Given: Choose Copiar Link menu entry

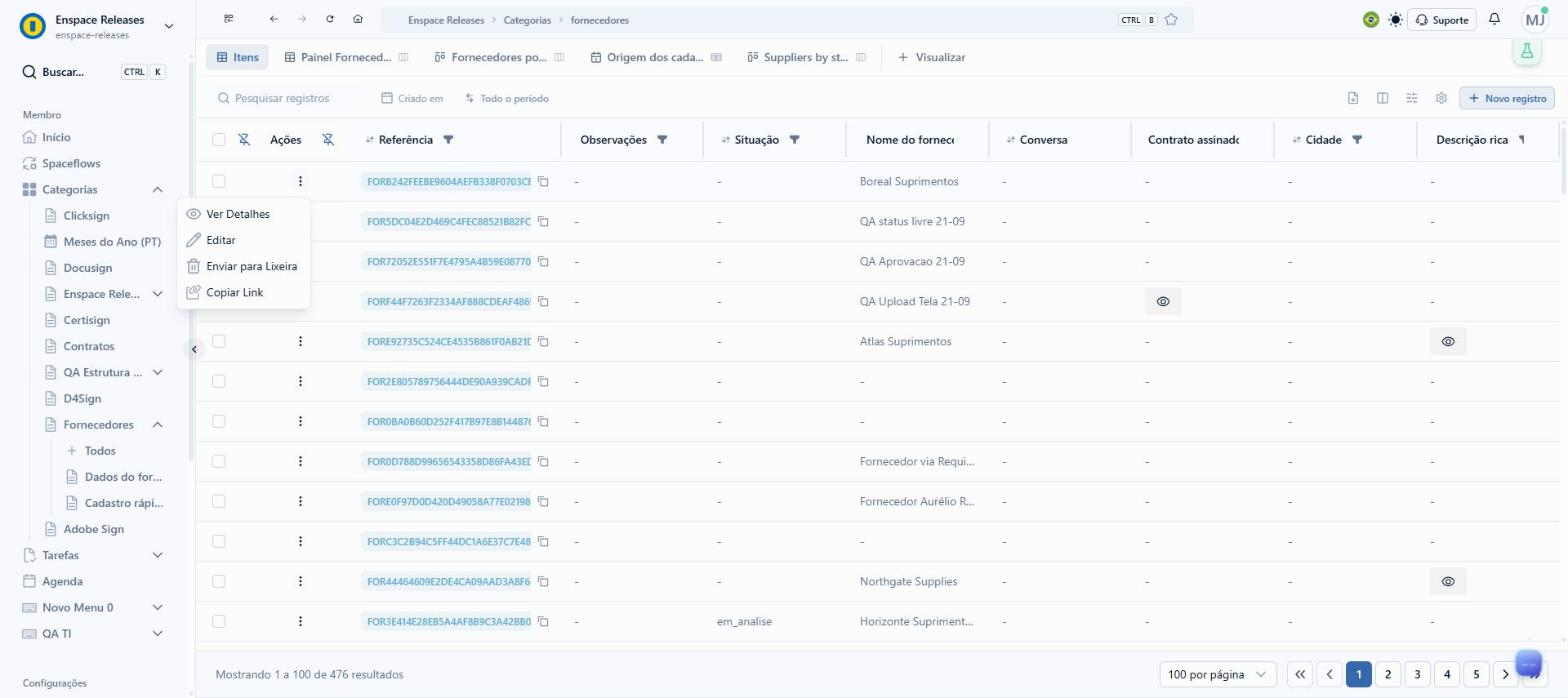Looking at the screenshot, I should point(244,292).
